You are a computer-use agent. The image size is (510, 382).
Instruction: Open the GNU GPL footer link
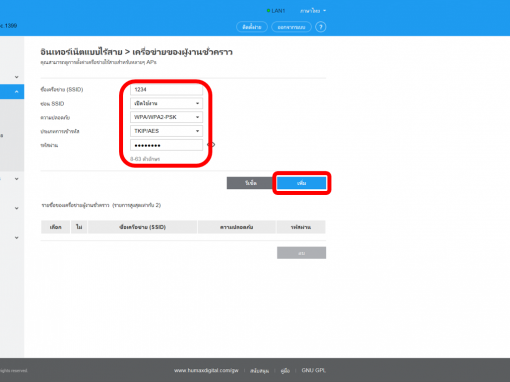313,370
